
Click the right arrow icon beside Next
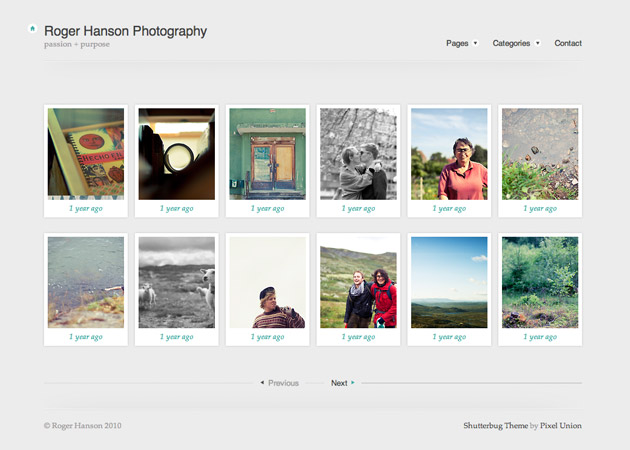(x=353, y=383)
